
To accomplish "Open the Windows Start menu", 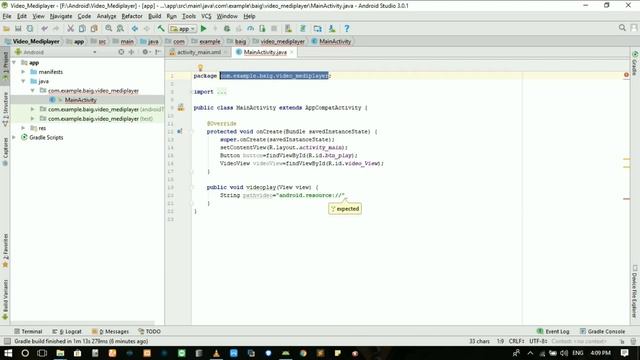I will coord(8,353).
